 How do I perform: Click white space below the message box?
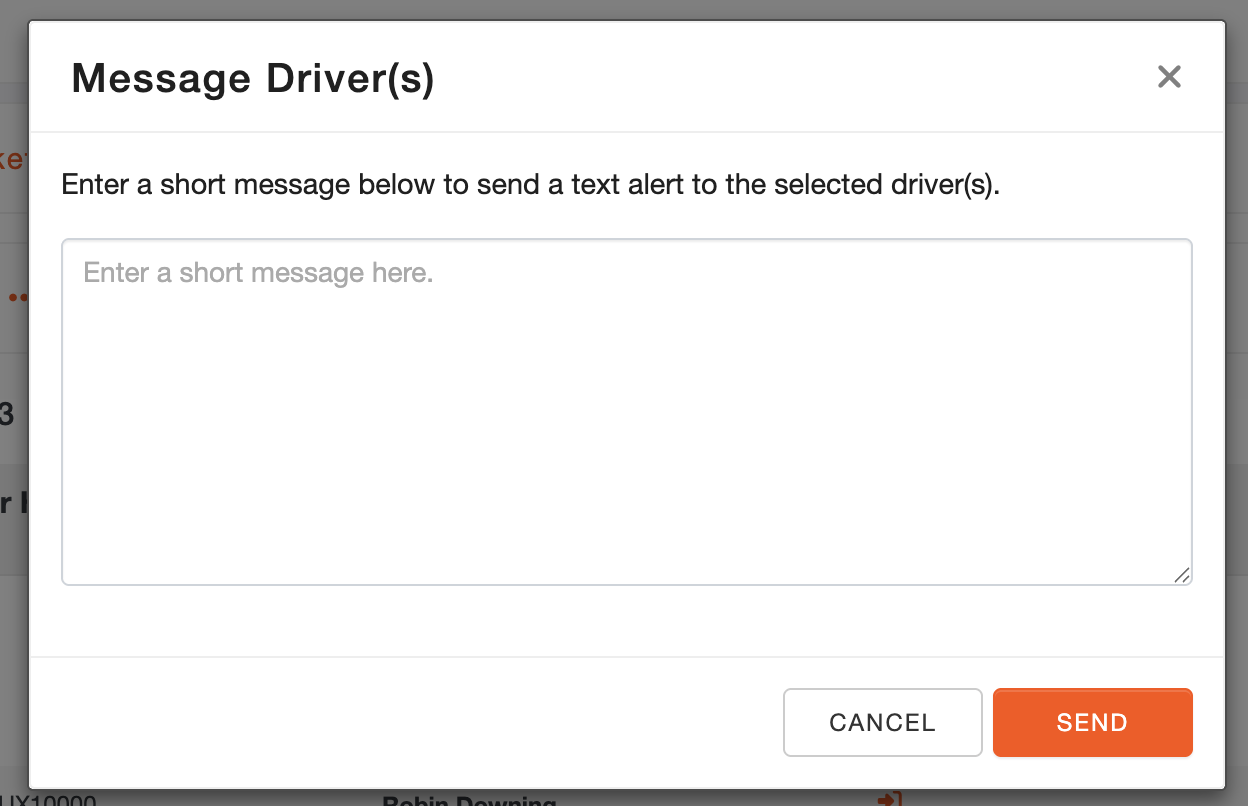626,620
